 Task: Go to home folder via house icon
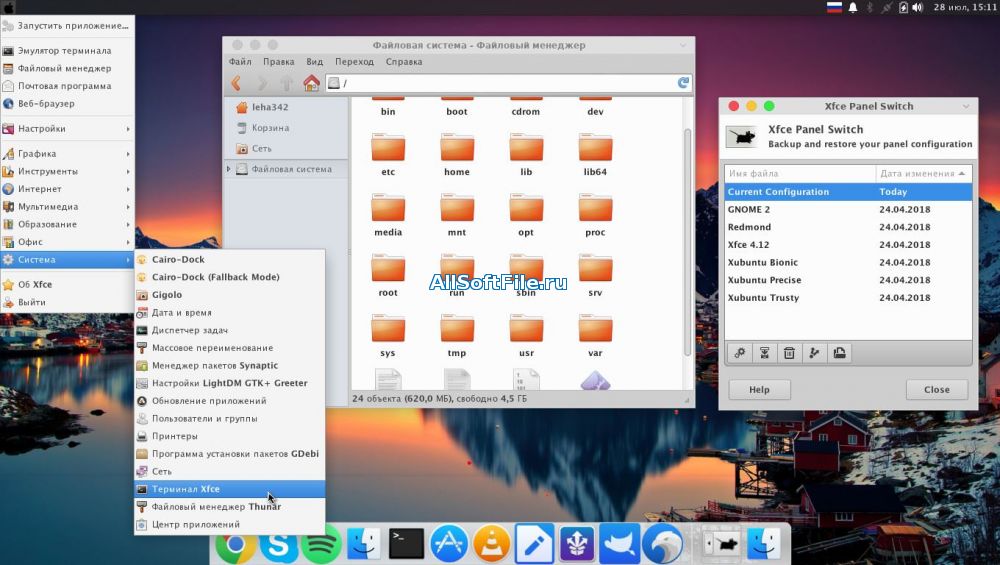tap(311, 83)
